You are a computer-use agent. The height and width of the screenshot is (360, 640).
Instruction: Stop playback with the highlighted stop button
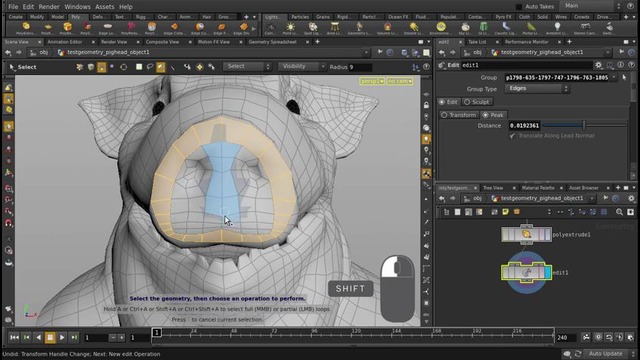tap(50, 337)
